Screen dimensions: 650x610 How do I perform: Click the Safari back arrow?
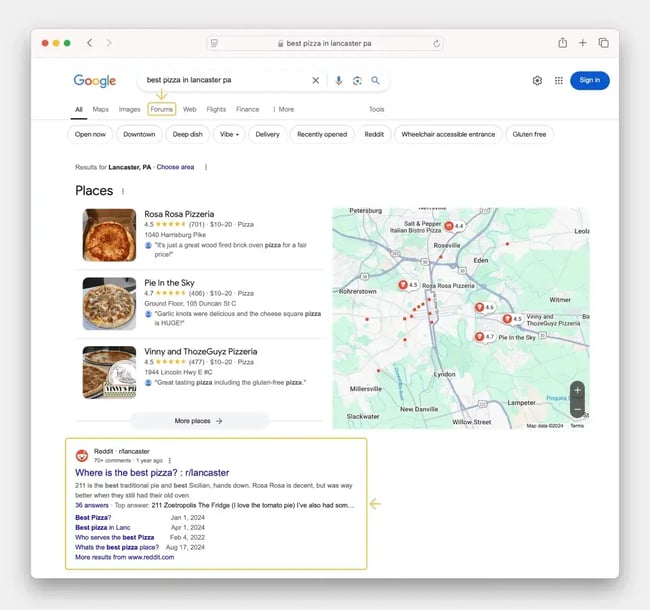pyautogui.click(x=90, y=43)
